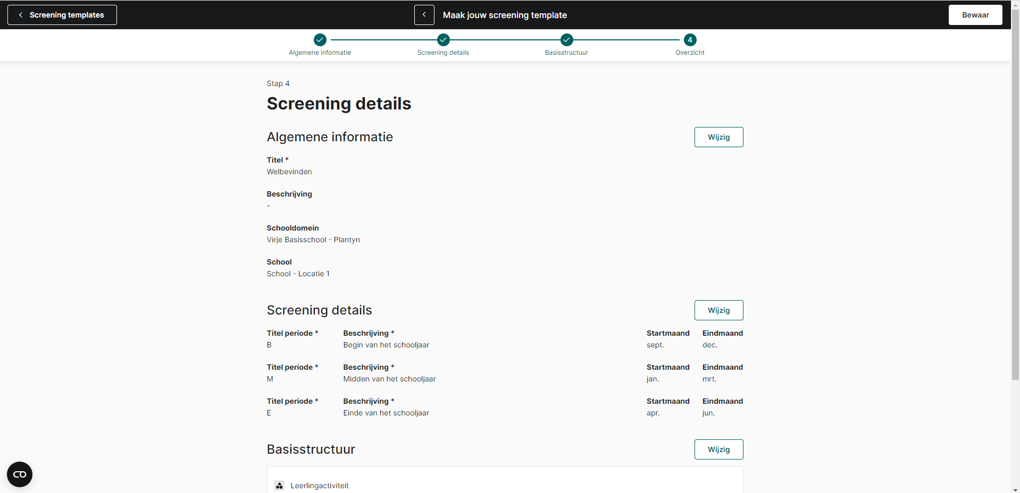
Task: Click the description Begin van het schooljaar
Action: [x=386, y=345]
